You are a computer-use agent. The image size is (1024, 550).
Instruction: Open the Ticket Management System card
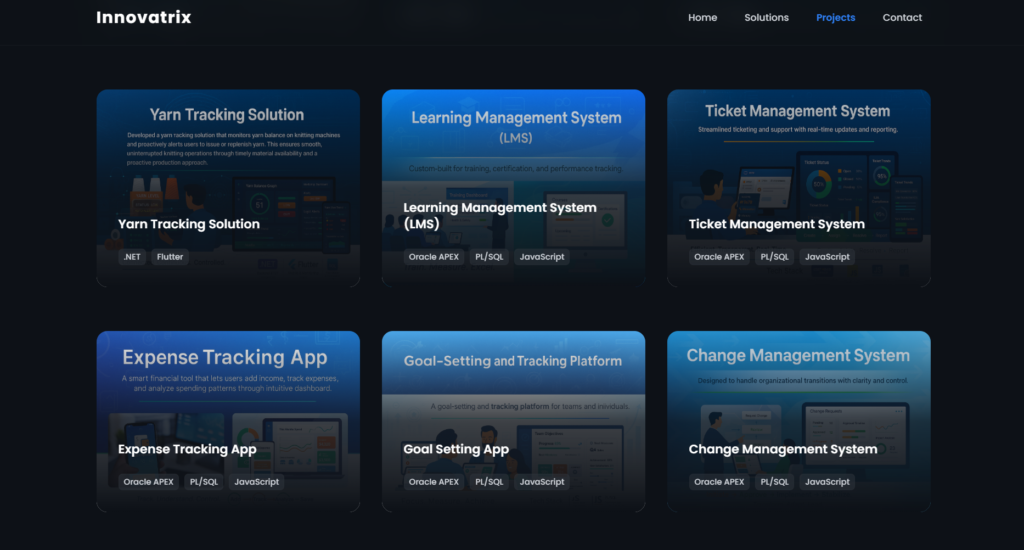coord(799,188)
